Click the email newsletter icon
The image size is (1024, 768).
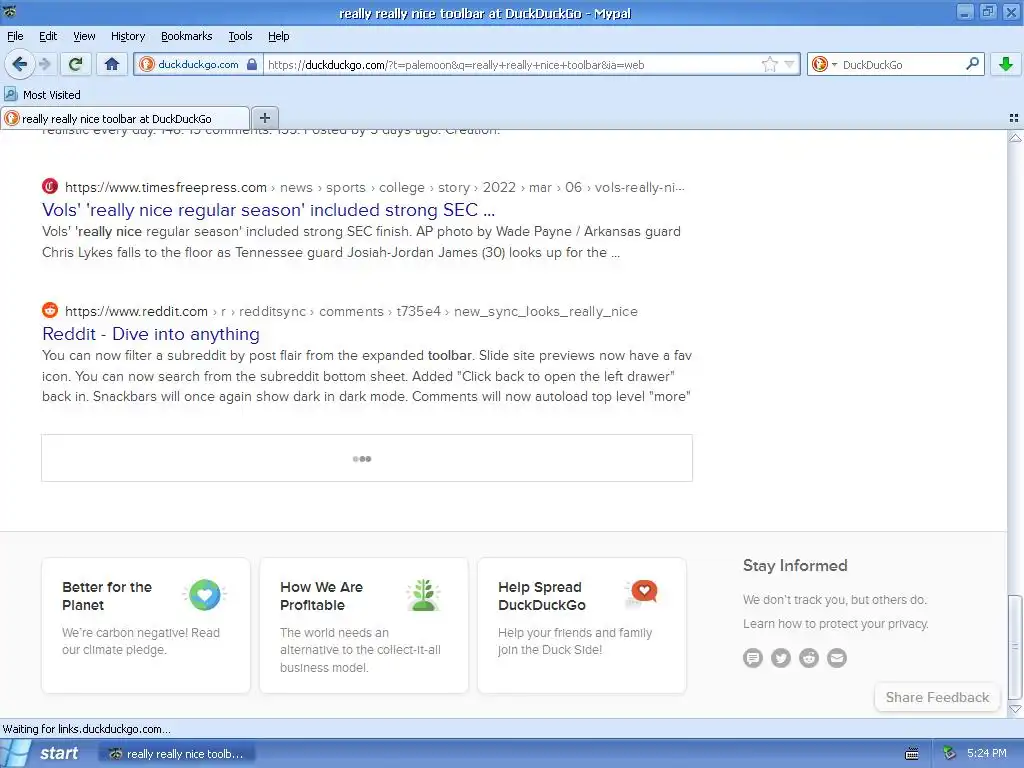click(837, 658)
